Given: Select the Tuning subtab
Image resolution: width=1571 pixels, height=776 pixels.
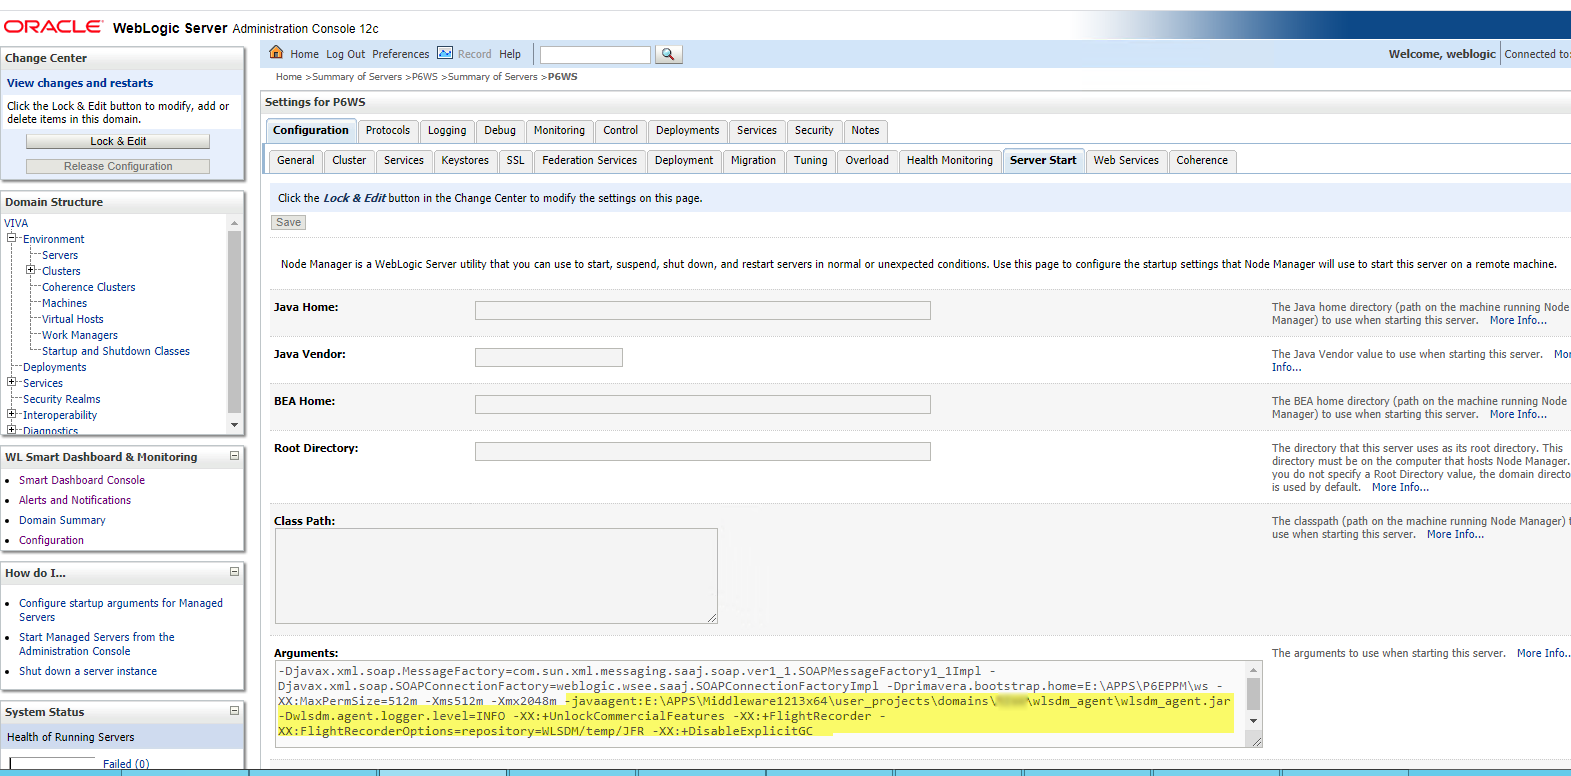Looking at the screenshot, I should [x=810, y=161].
